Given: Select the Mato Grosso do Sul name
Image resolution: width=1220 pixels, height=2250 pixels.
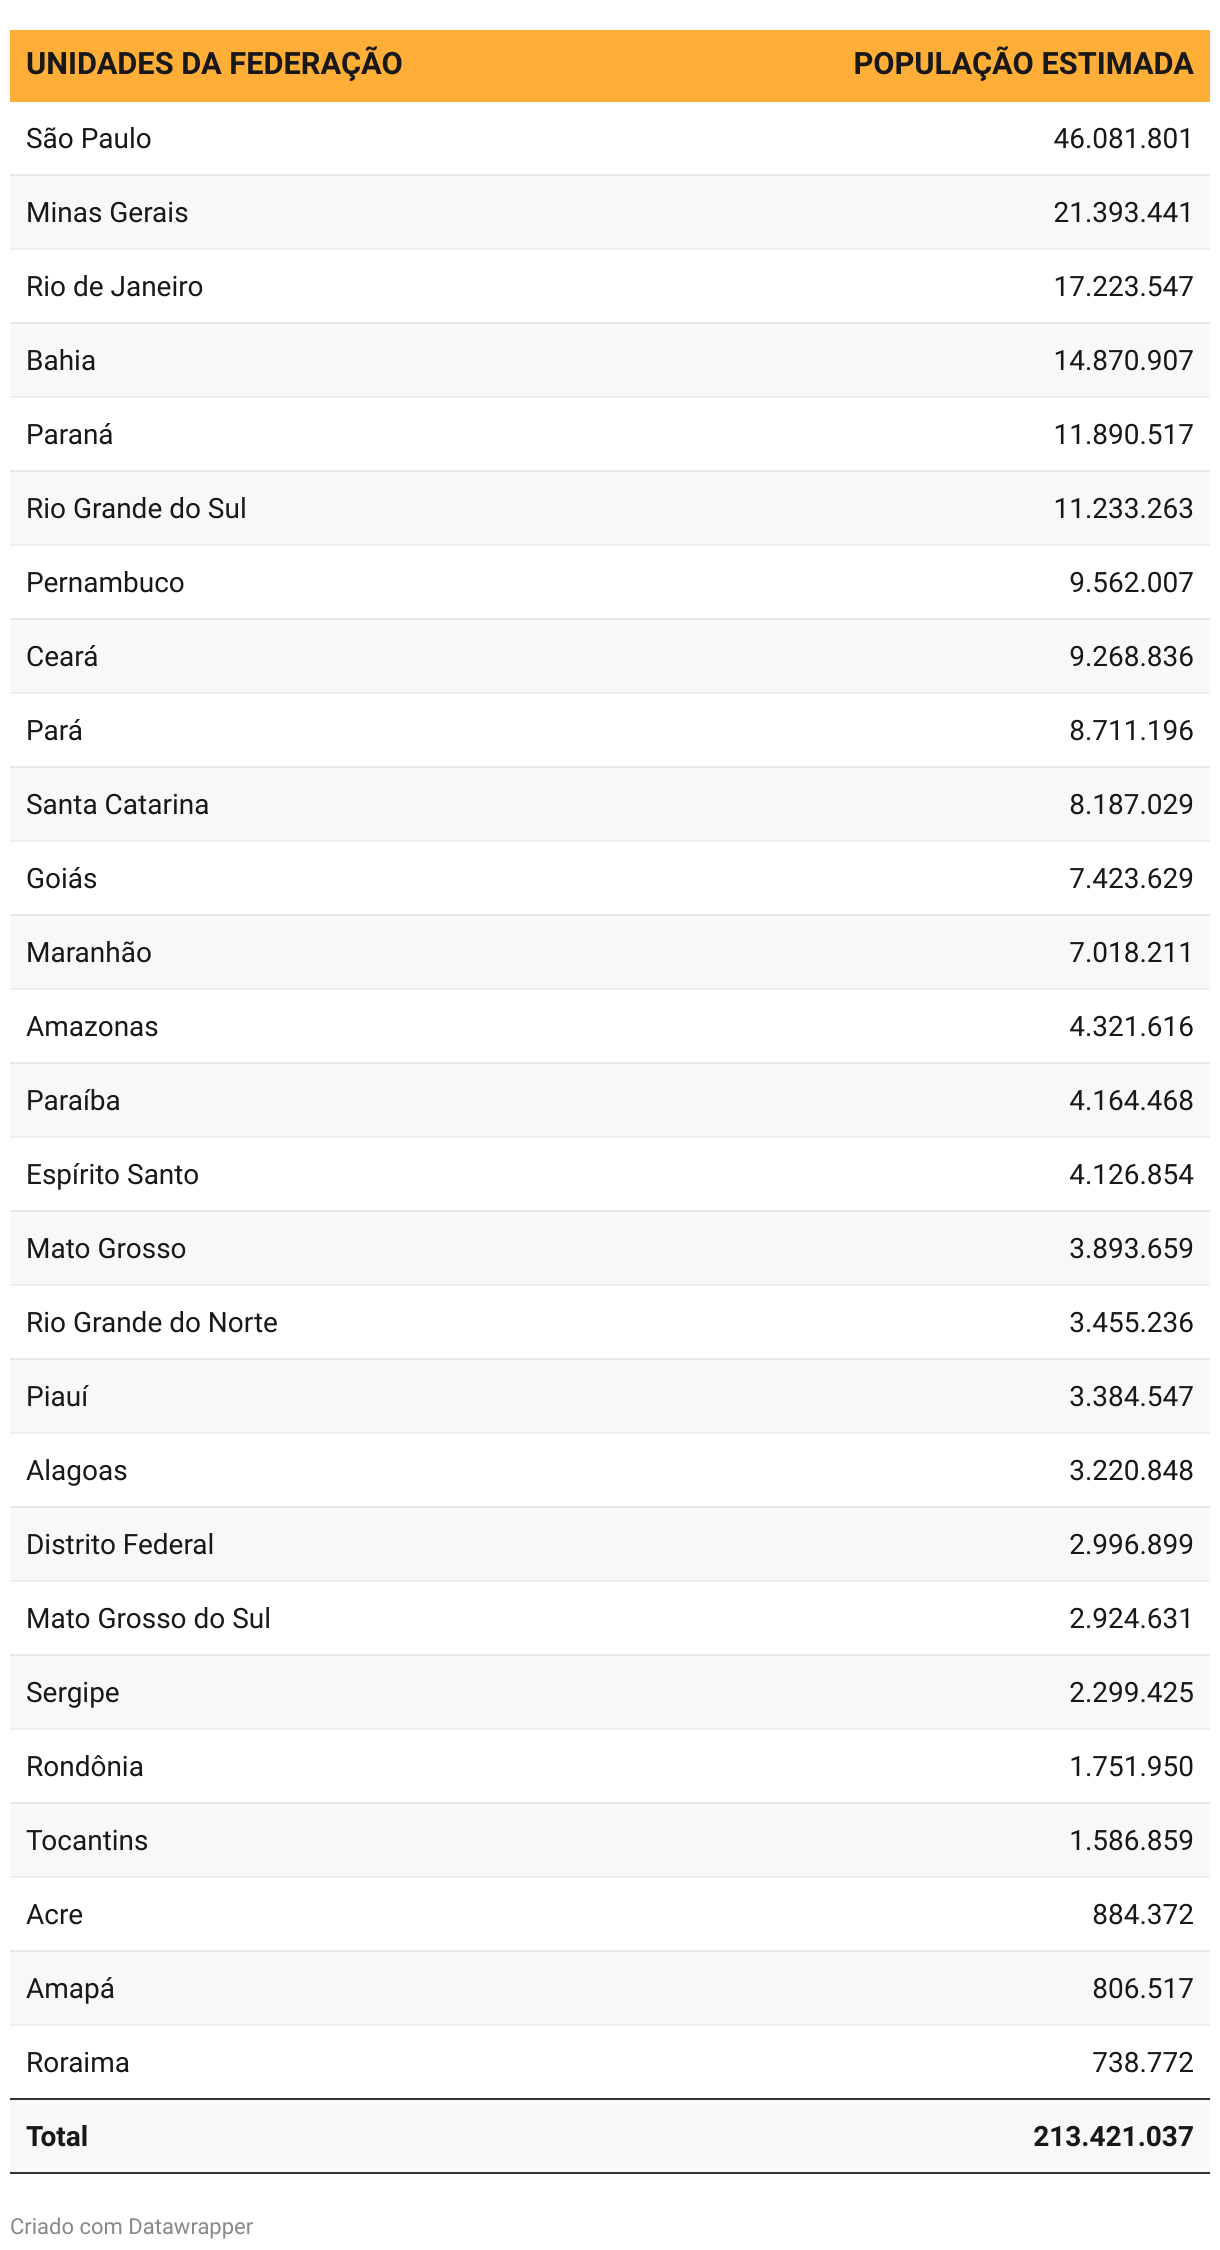Looking at the screenshot, I should click(x=148, y=1619).
